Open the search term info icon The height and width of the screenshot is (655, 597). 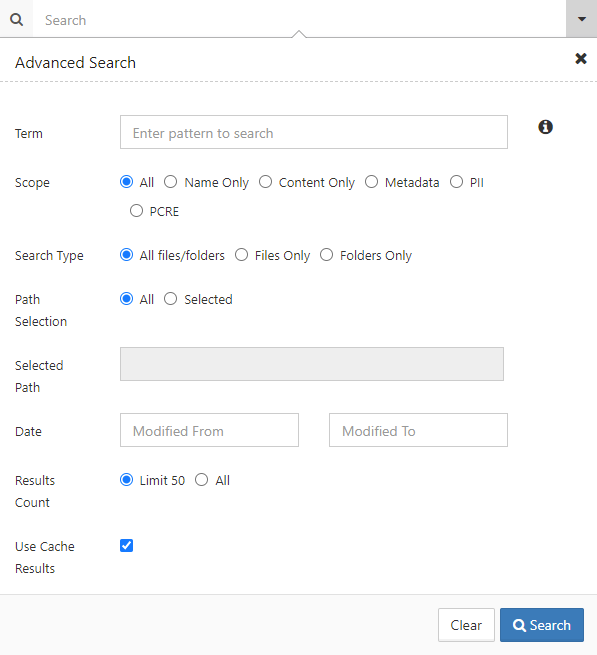pos(545,127)
